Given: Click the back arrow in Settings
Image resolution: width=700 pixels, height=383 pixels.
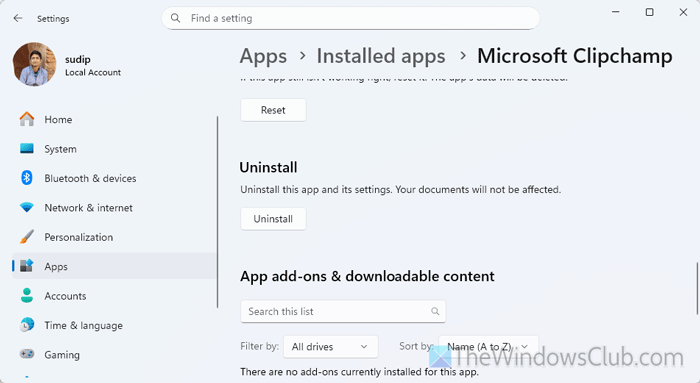Looking at the screenshot, I should coord(18,18).
